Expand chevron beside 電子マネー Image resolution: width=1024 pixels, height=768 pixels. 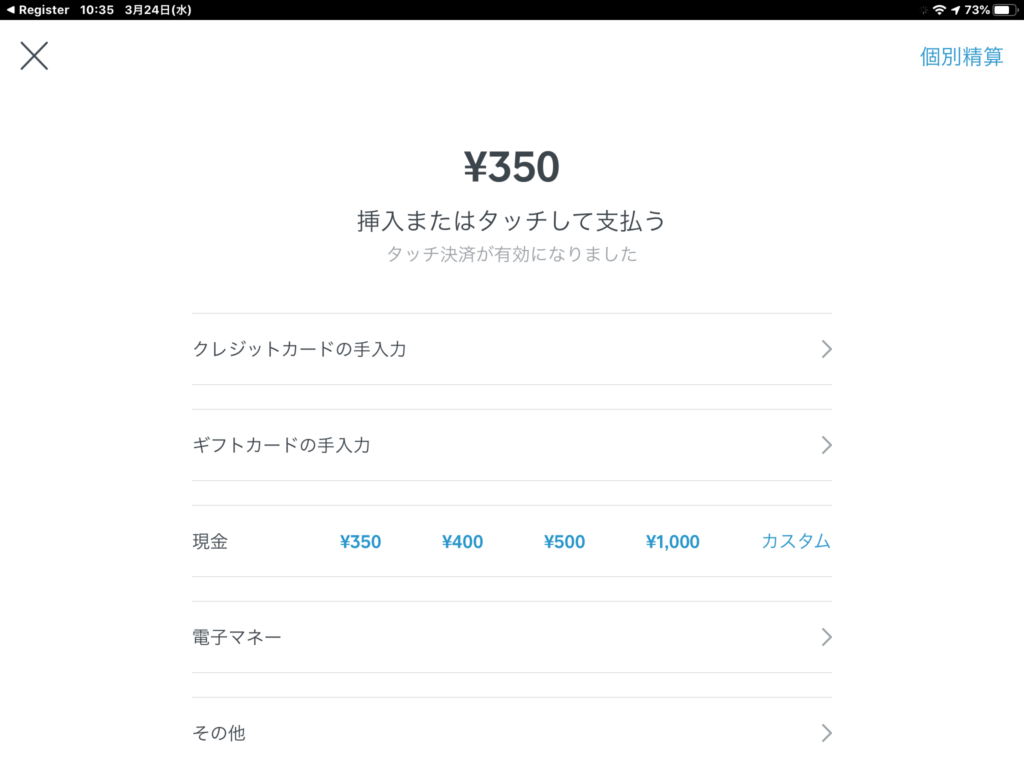(826, 637)
